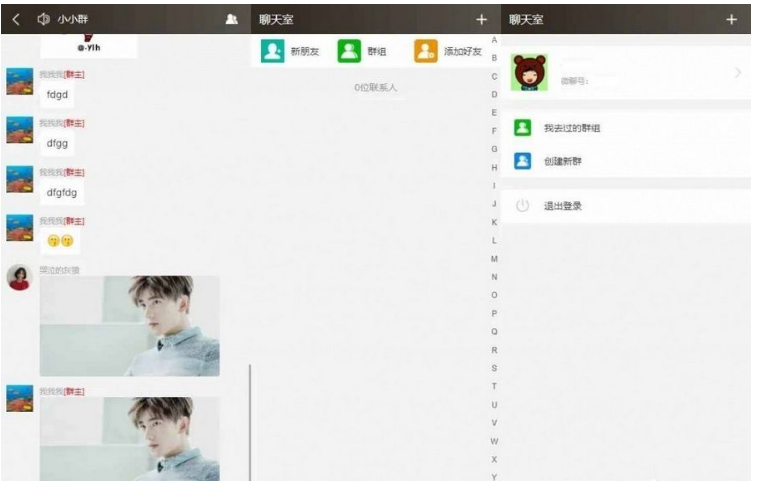
Task: Select the 'dfgfdg' message bubble
Action: coord(62,192)
